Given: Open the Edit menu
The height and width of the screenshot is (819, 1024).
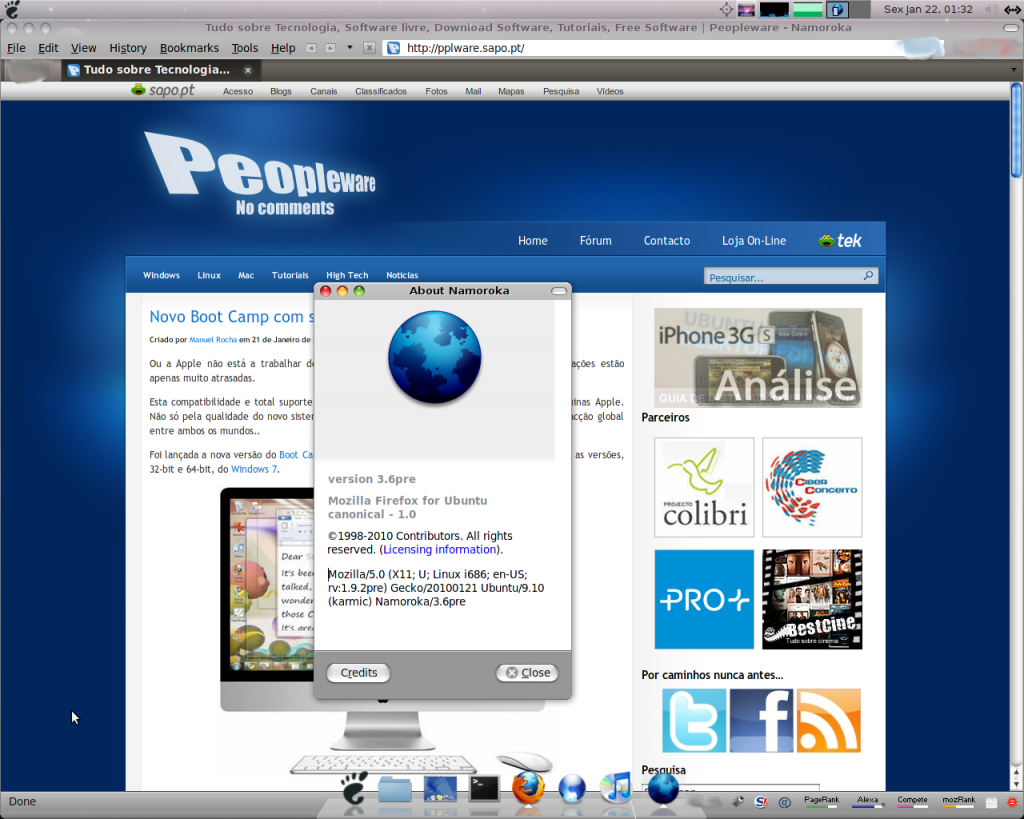Looking at the screenshot, I should coord(48,48).
